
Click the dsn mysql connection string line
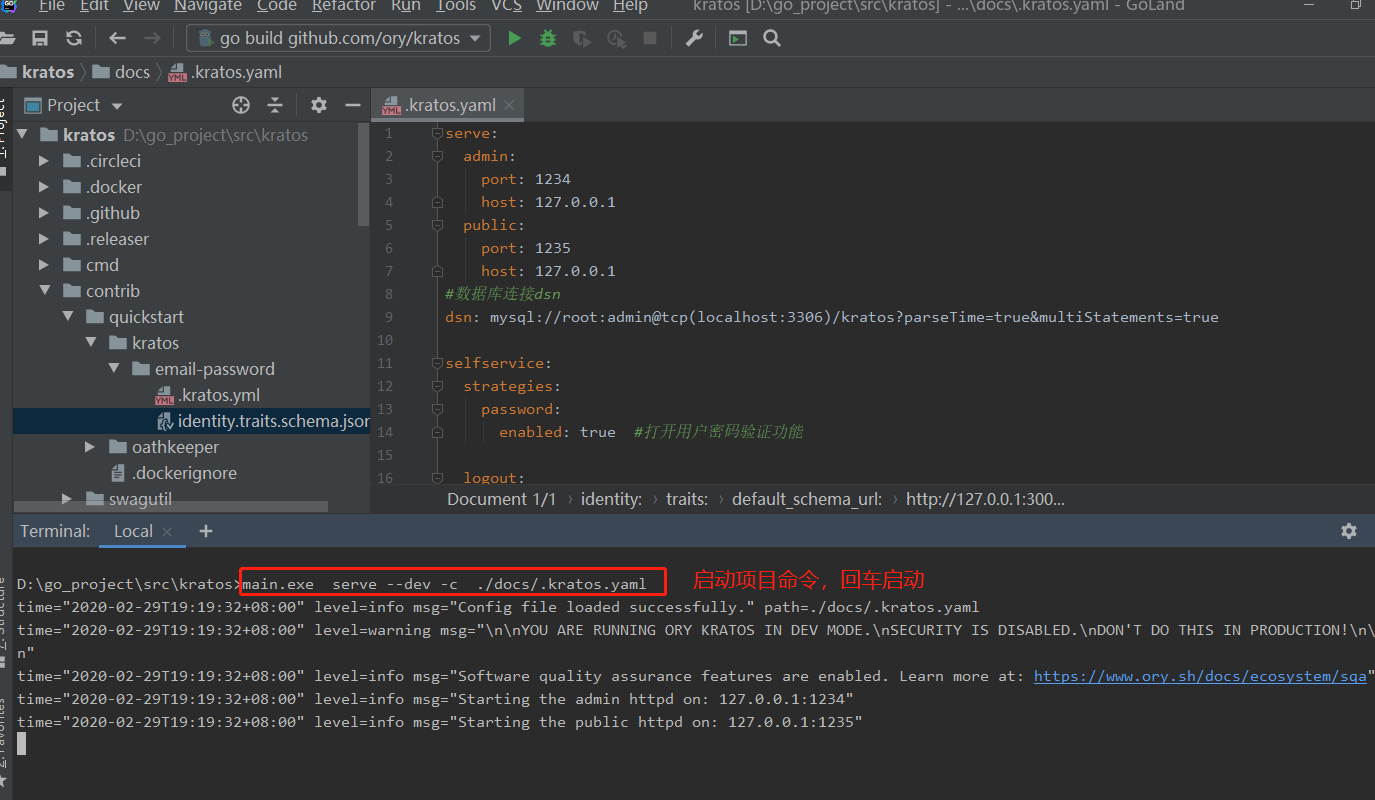click(832, 317)
